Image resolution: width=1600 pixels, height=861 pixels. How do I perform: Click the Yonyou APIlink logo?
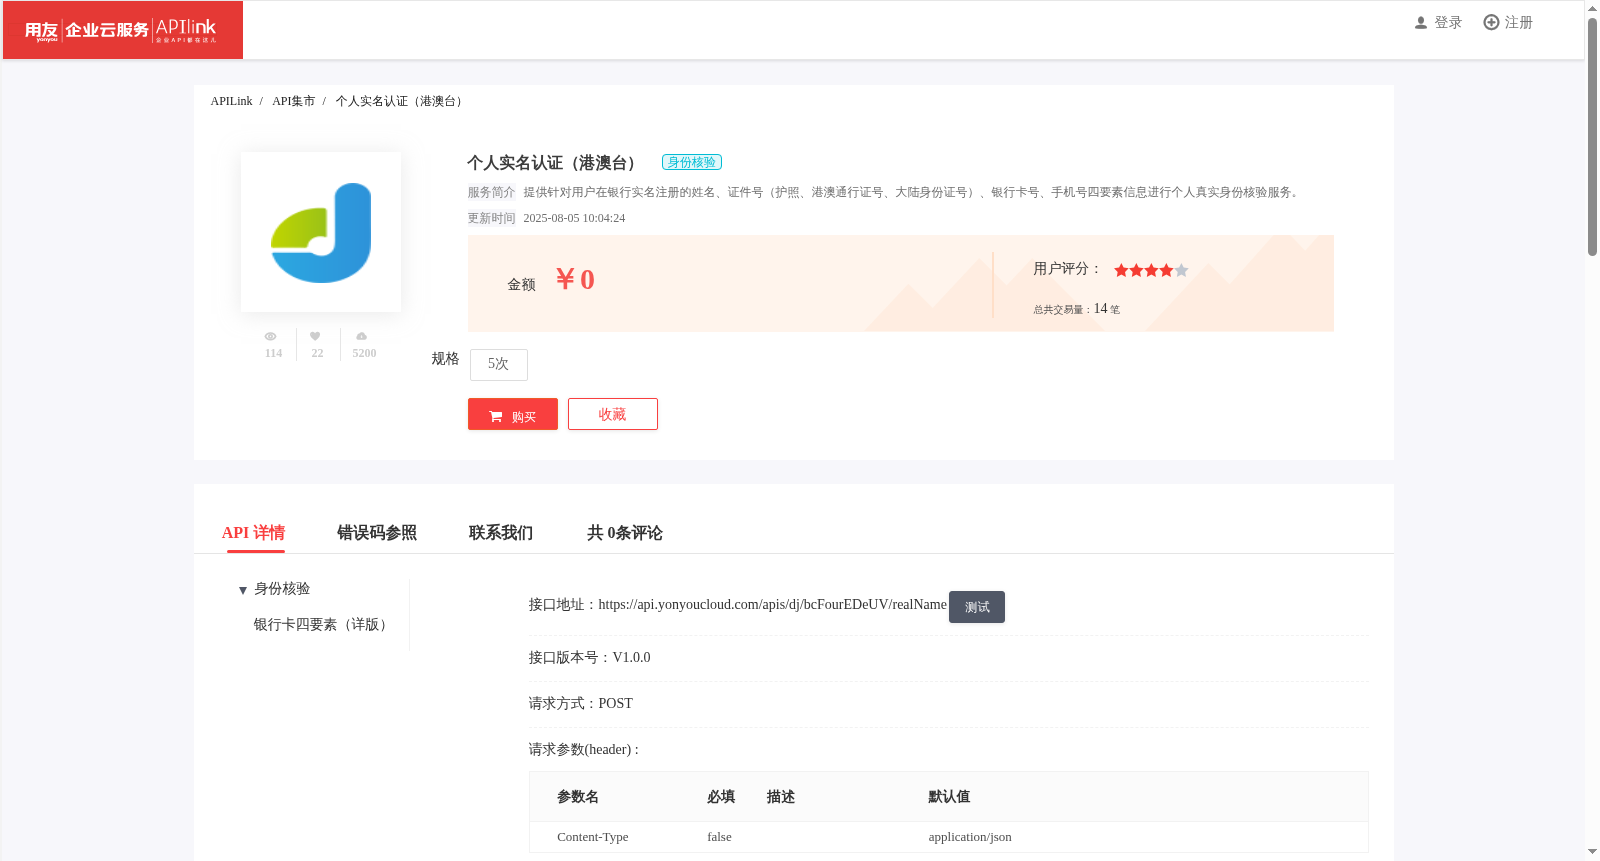(122, 30)
